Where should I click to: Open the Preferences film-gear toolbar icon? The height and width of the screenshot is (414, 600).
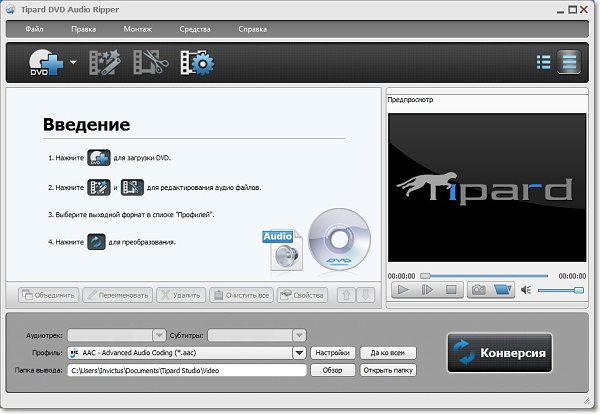pyautogui.click(x=197, y=63)
